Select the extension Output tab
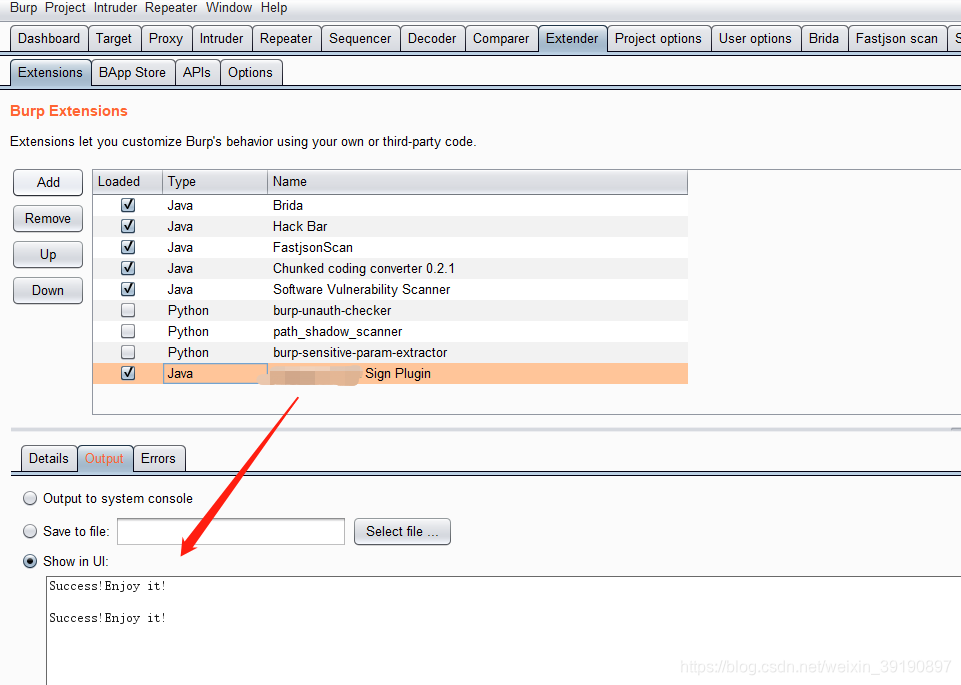The height and width of the screenshot is (685, 961). [104, 458]
